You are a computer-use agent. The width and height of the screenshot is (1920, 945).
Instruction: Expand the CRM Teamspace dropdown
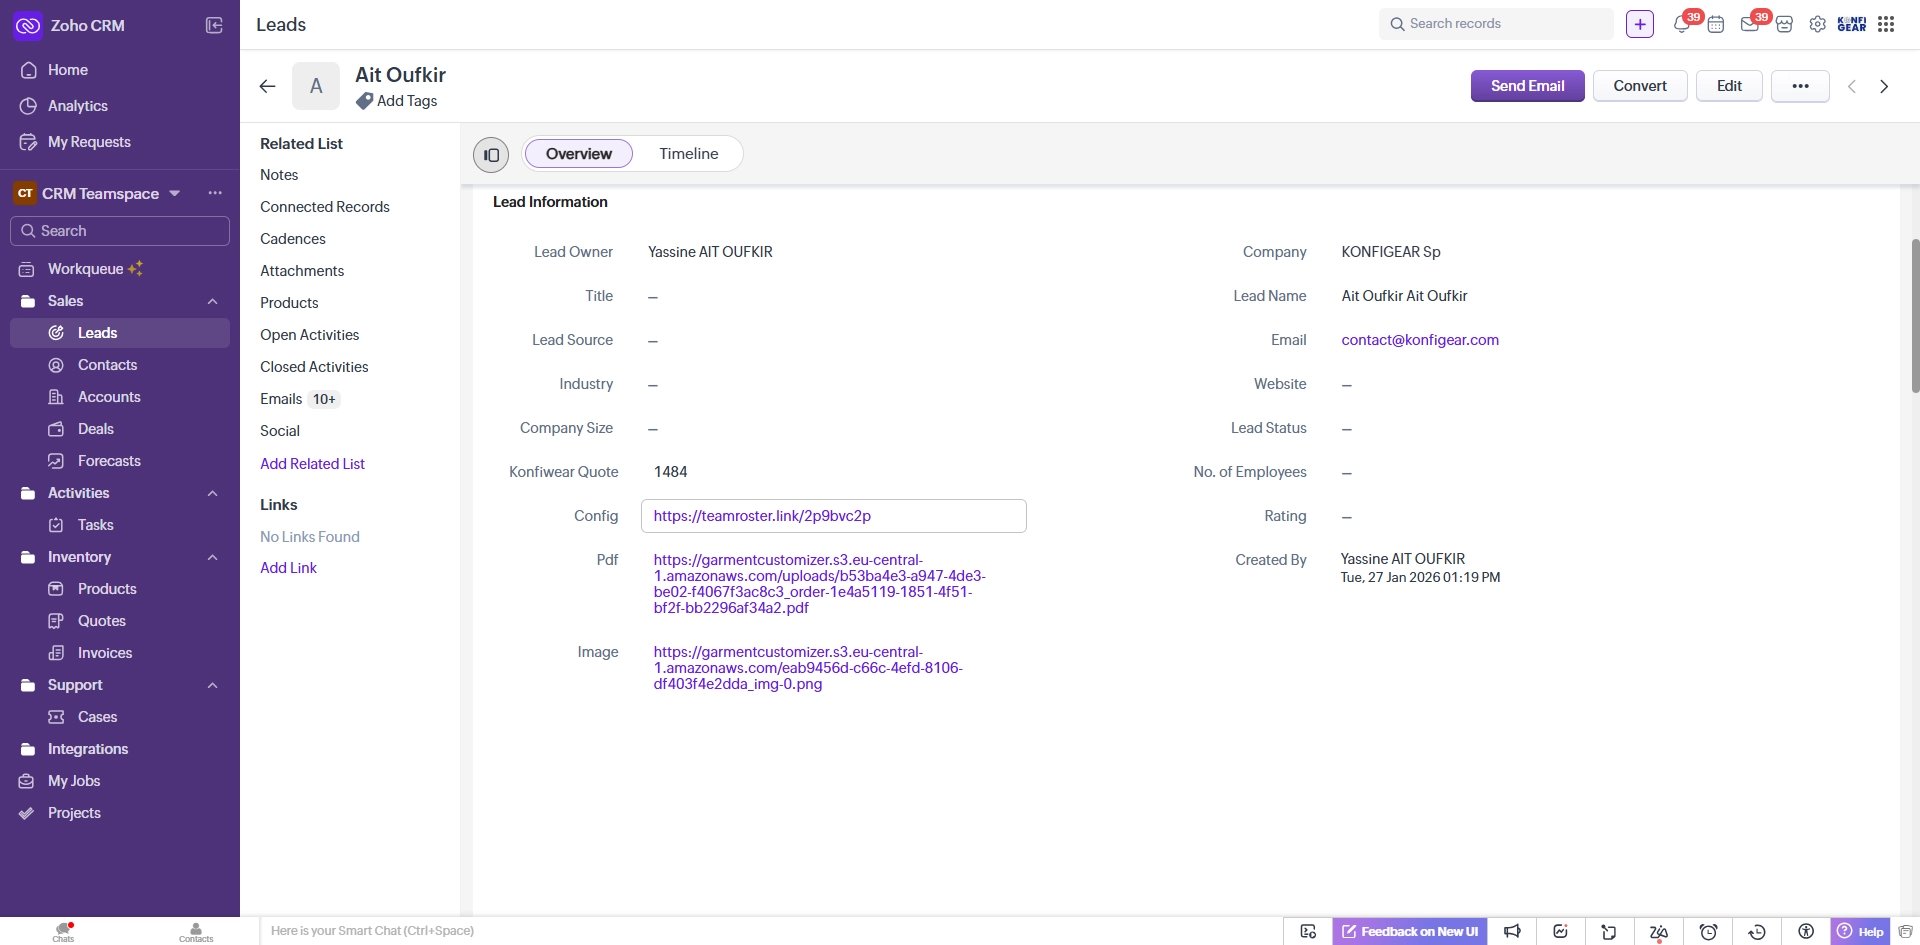click(175, 193)
